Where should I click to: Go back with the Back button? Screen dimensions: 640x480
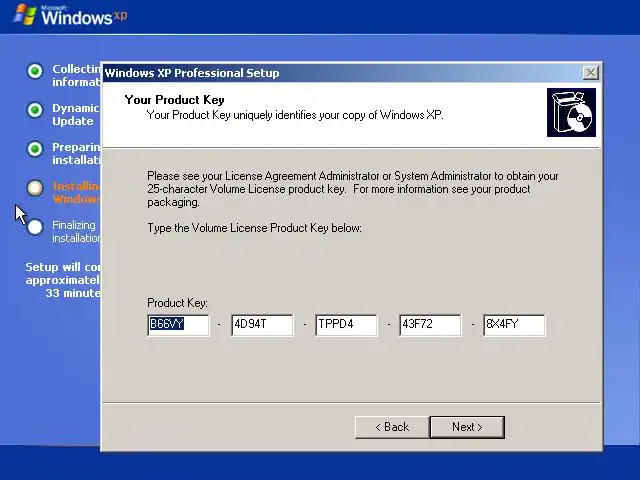pos(392,427)
